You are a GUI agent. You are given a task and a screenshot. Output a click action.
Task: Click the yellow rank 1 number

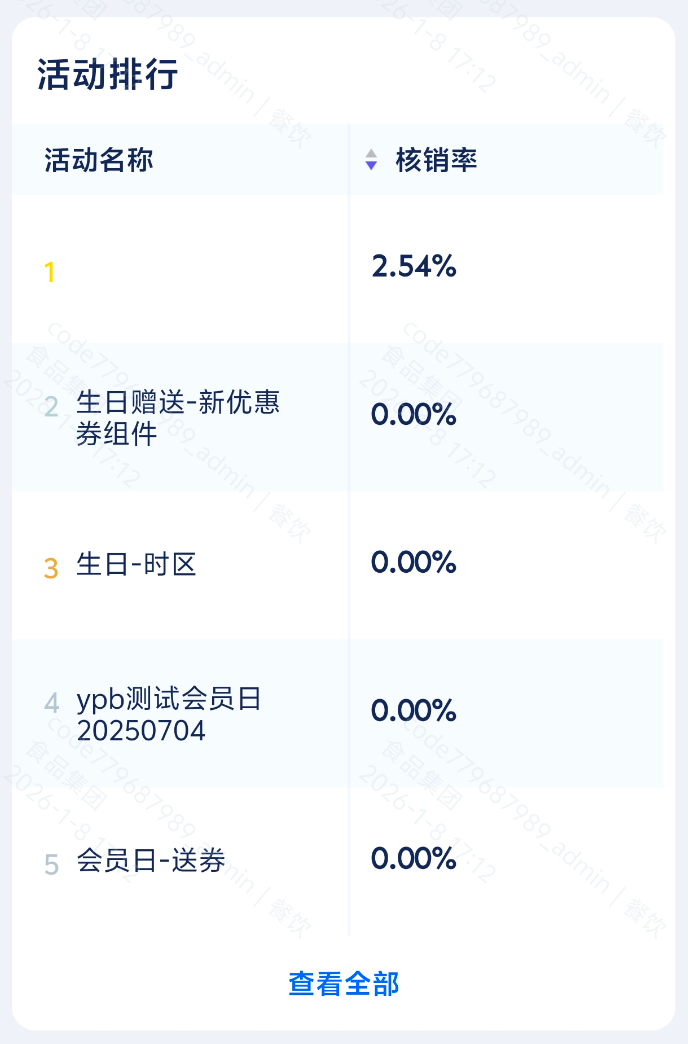[x=50, y=272]
